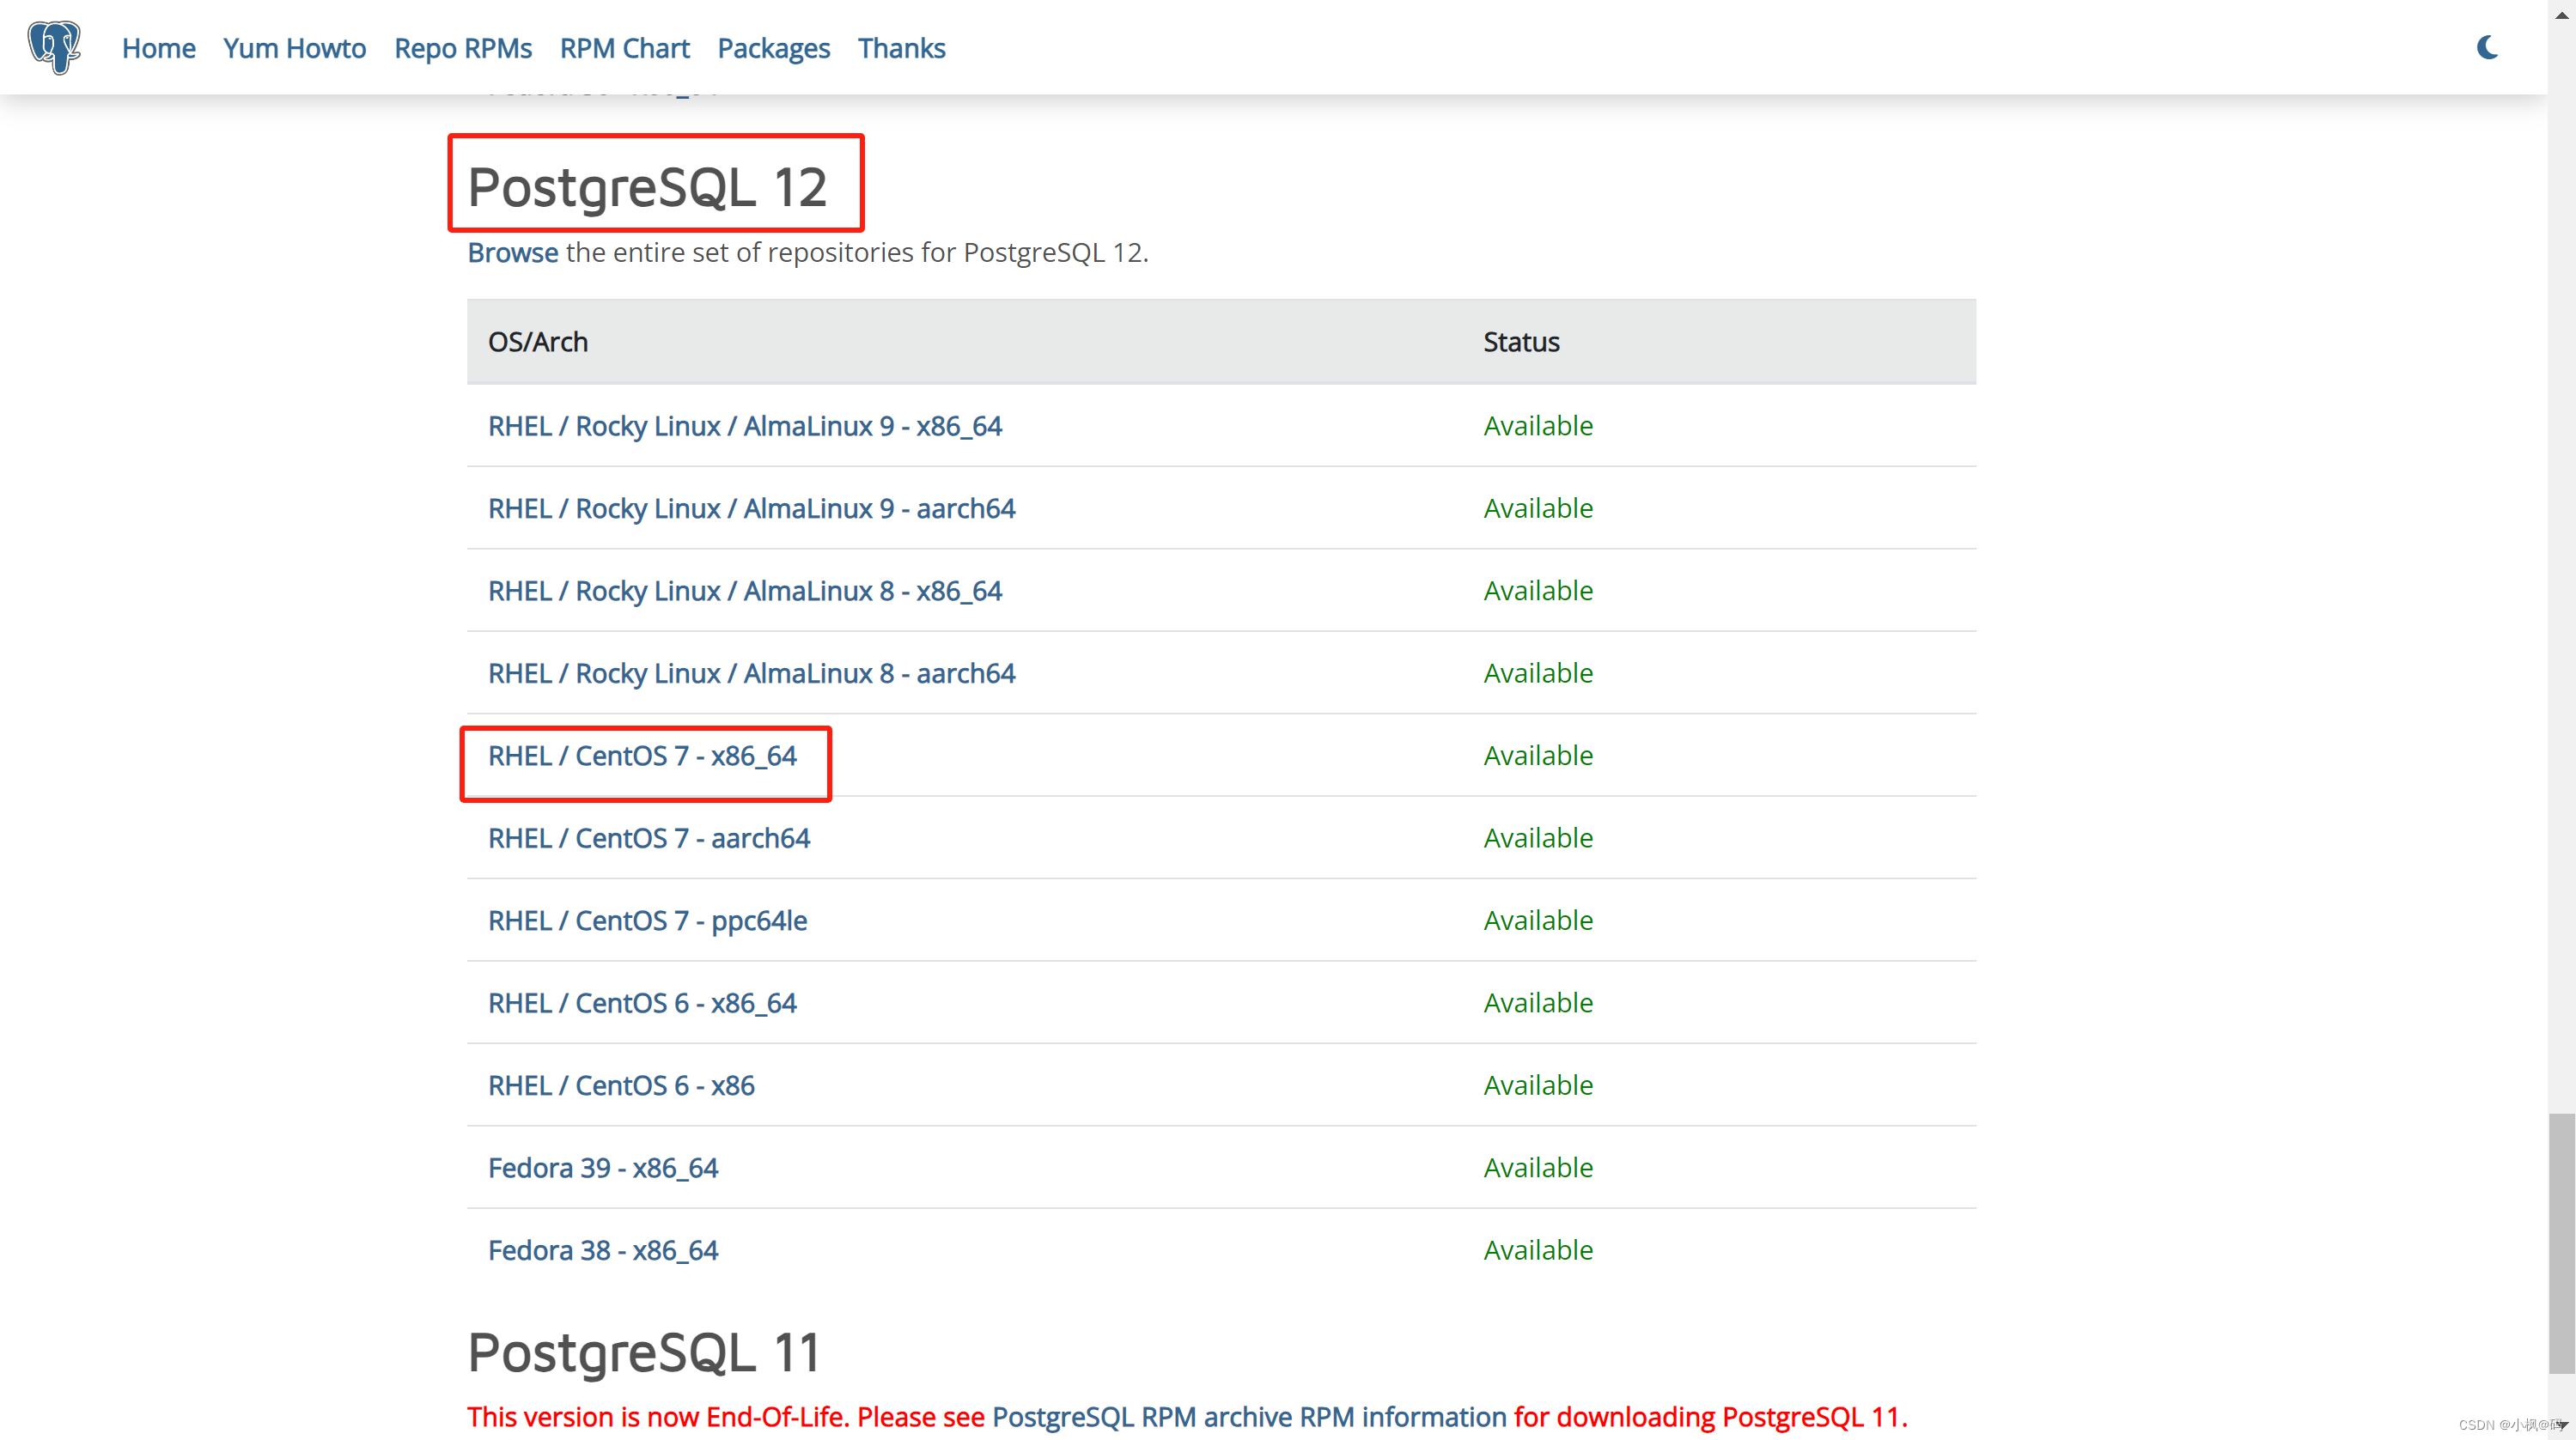Select RHEL / CentOS 7 - ppc64le
The image size is (2576, 1440).
tap(648, 920)
